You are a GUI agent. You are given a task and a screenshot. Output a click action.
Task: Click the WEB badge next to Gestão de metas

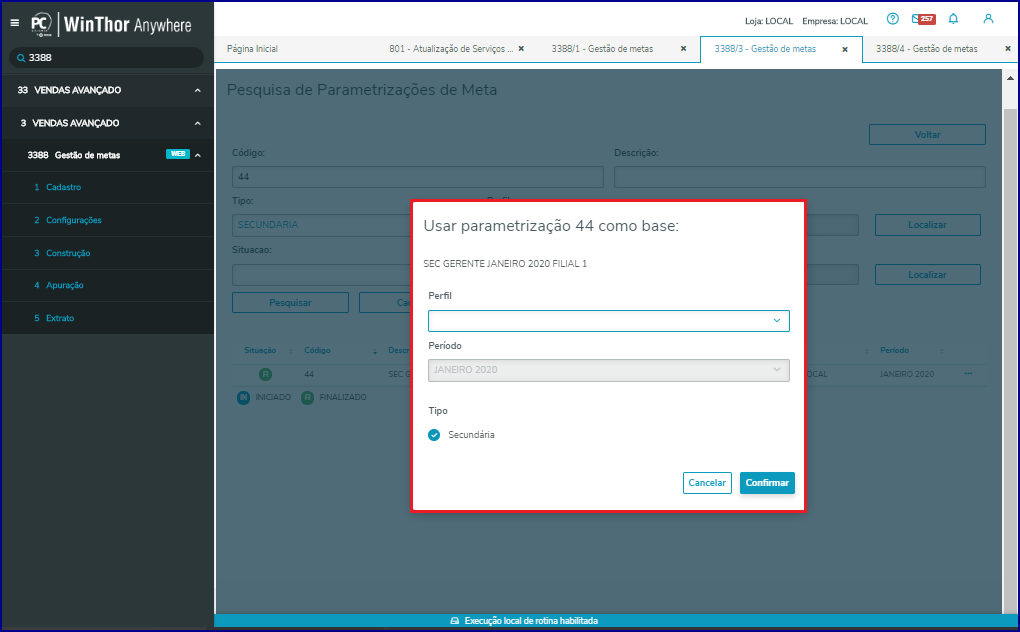coord(178,154)
